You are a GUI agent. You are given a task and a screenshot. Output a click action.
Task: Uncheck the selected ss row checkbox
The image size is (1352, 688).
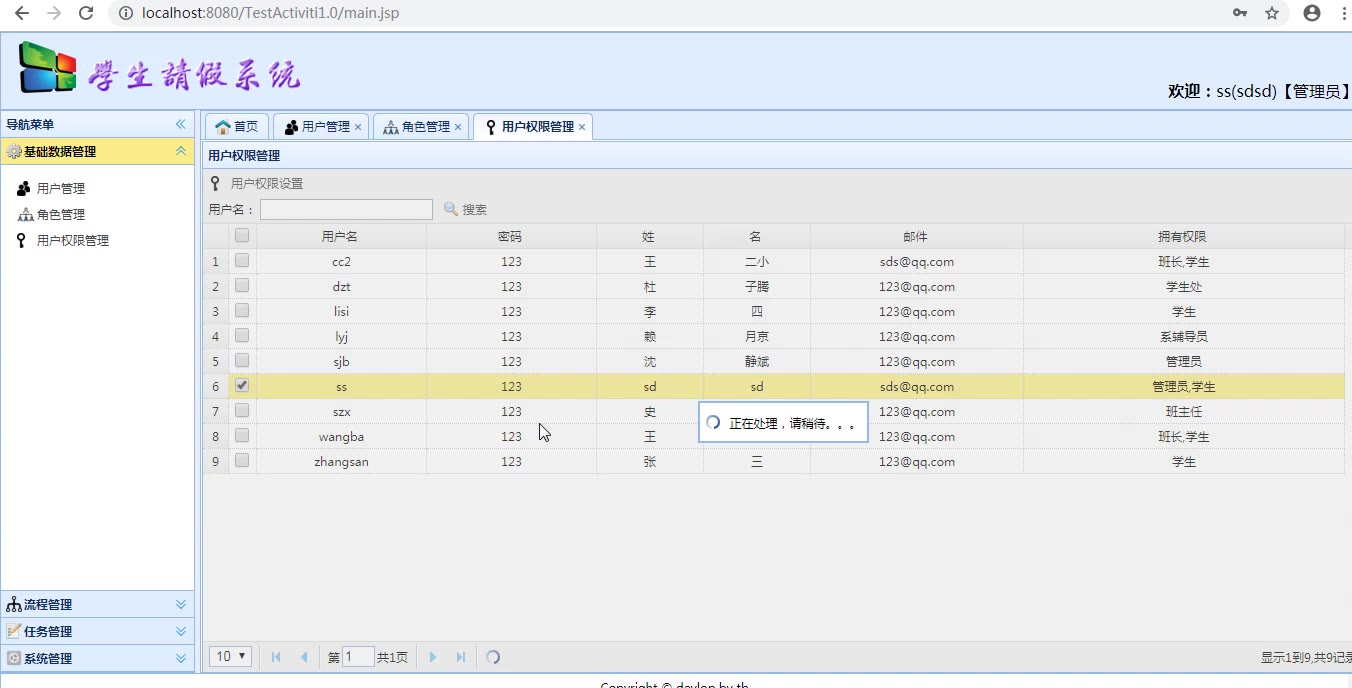pyautogui.click(x=242, y=386)
